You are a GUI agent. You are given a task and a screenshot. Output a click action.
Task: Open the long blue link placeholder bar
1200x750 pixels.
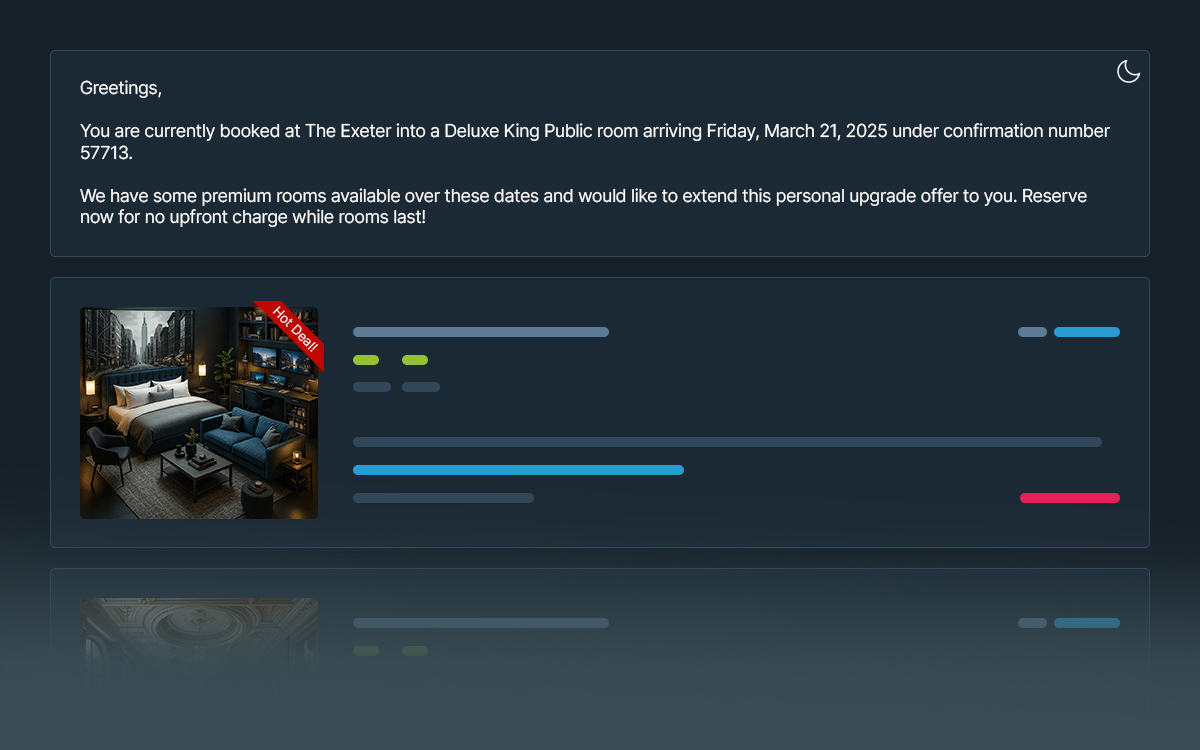tap(518, 470)
